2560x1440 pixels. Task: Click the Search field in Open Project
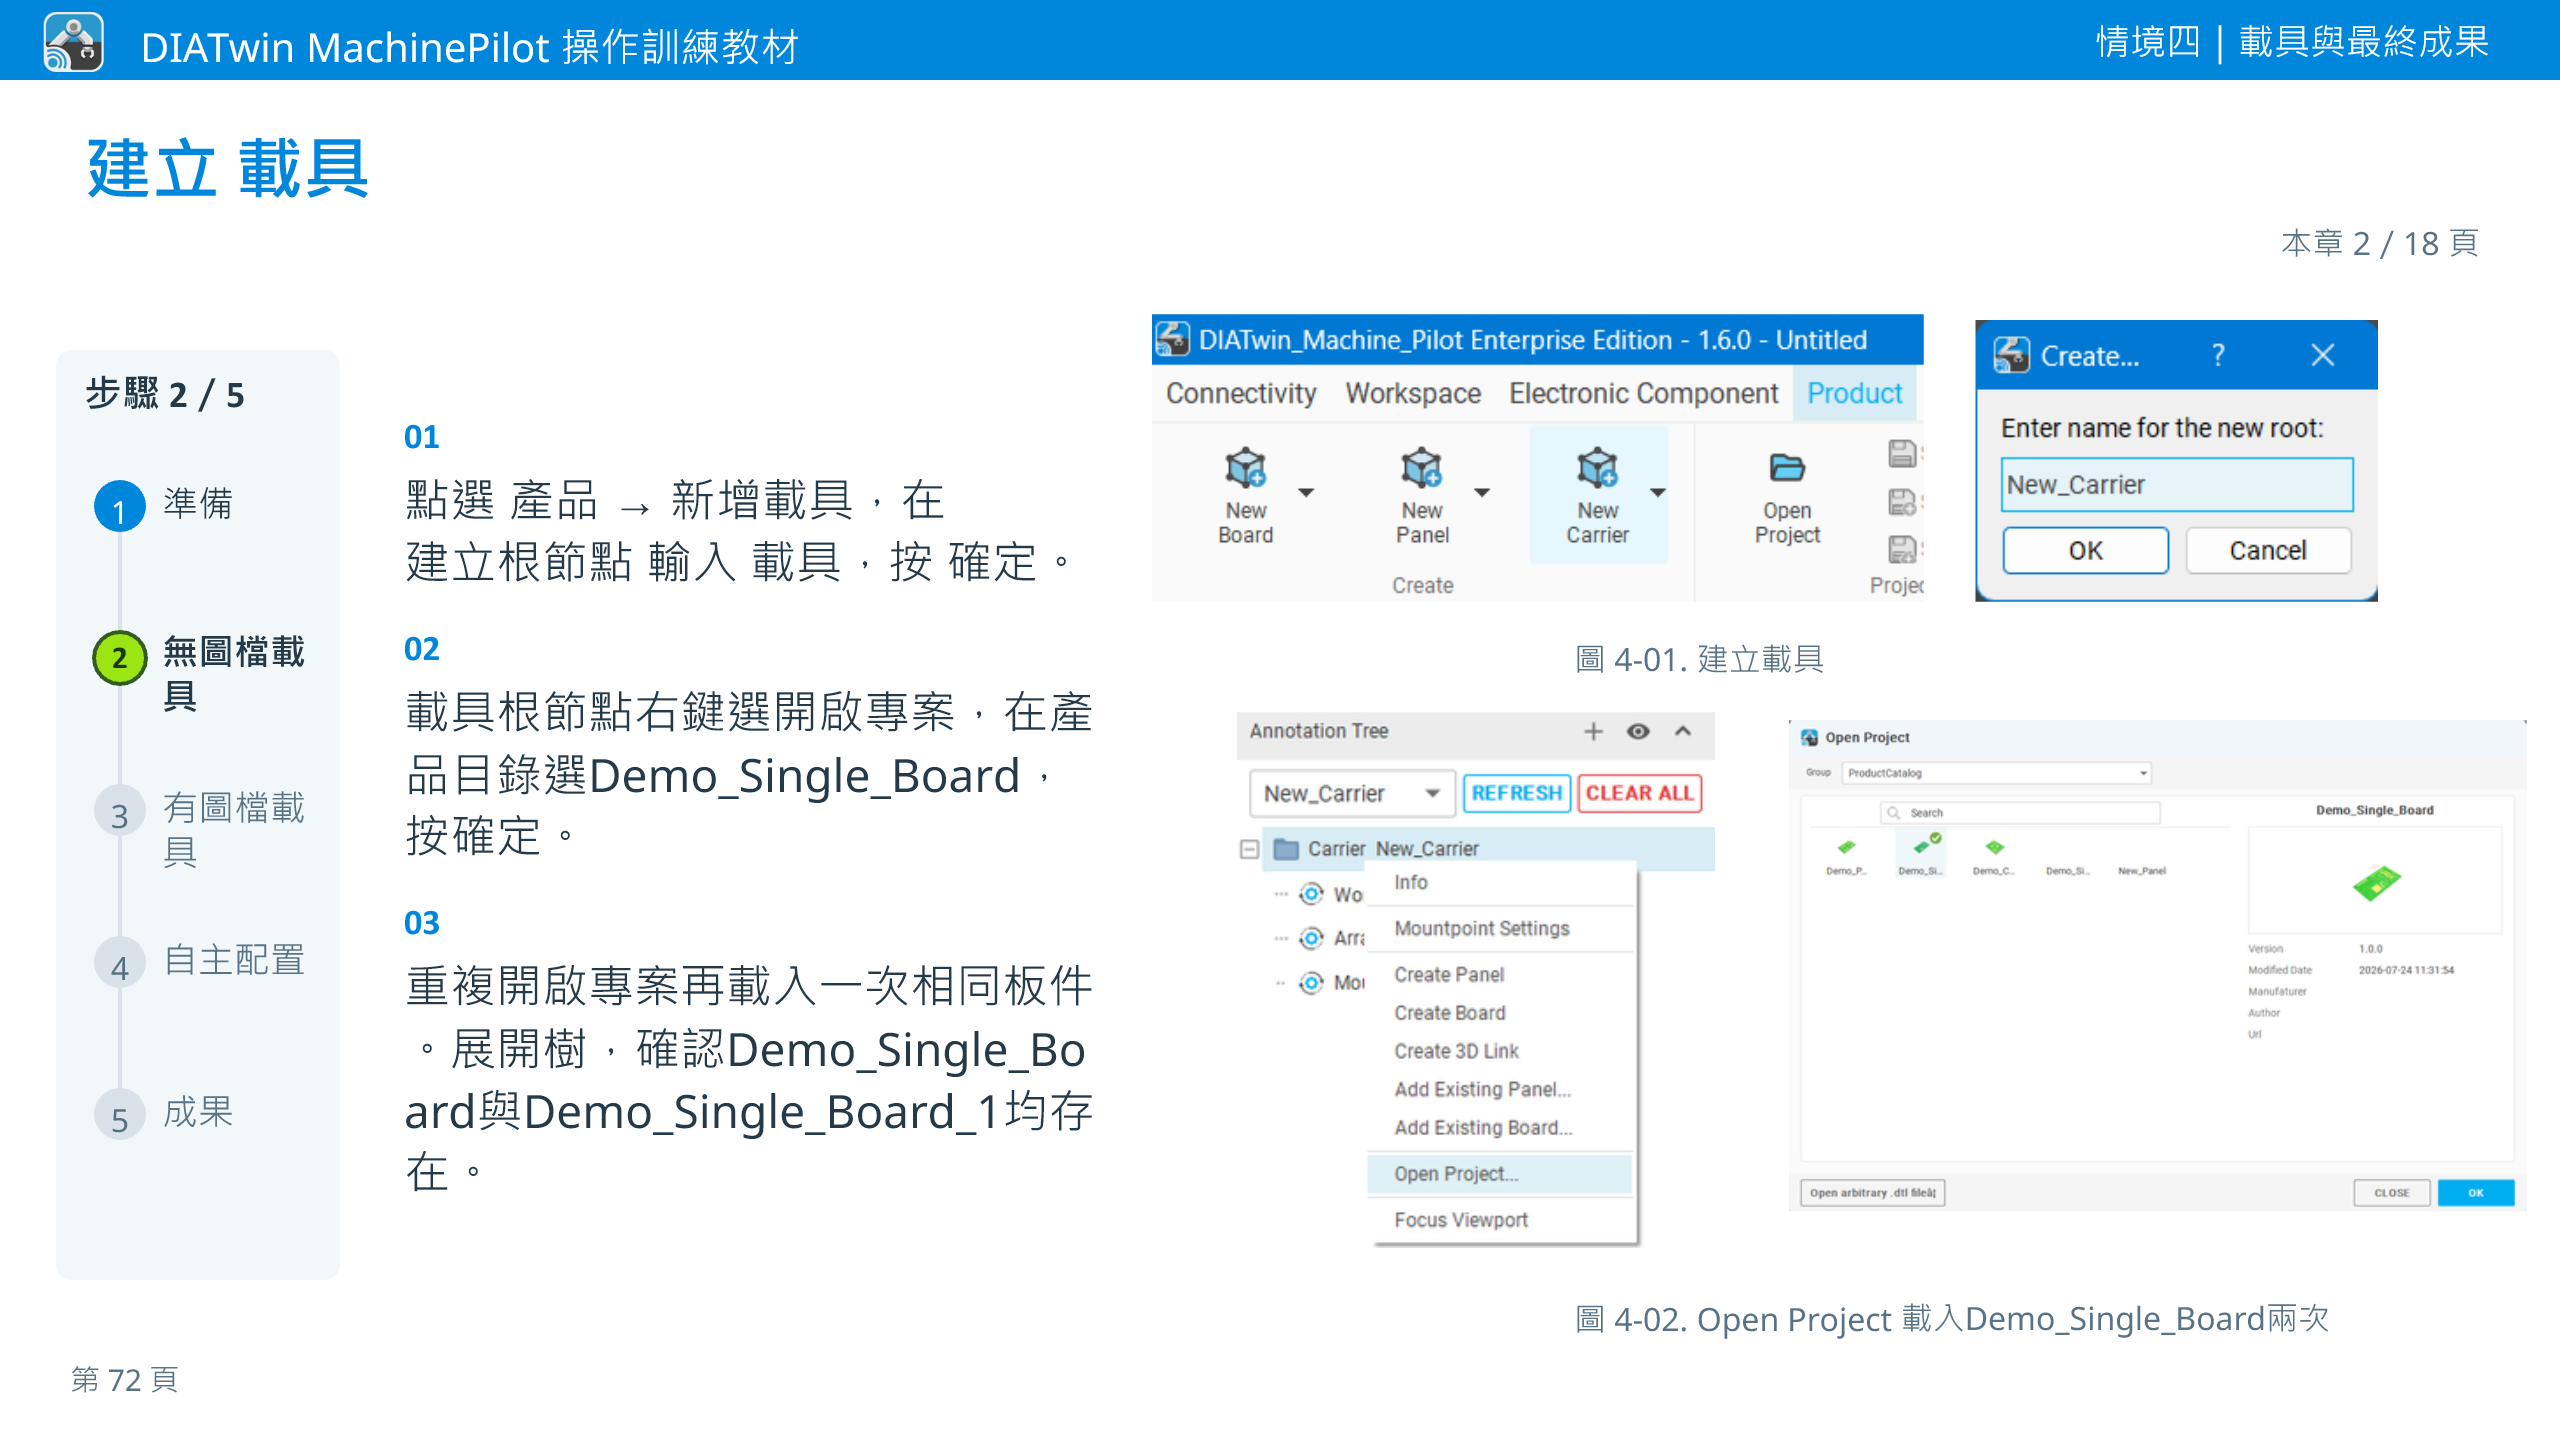pos(2020,813)
